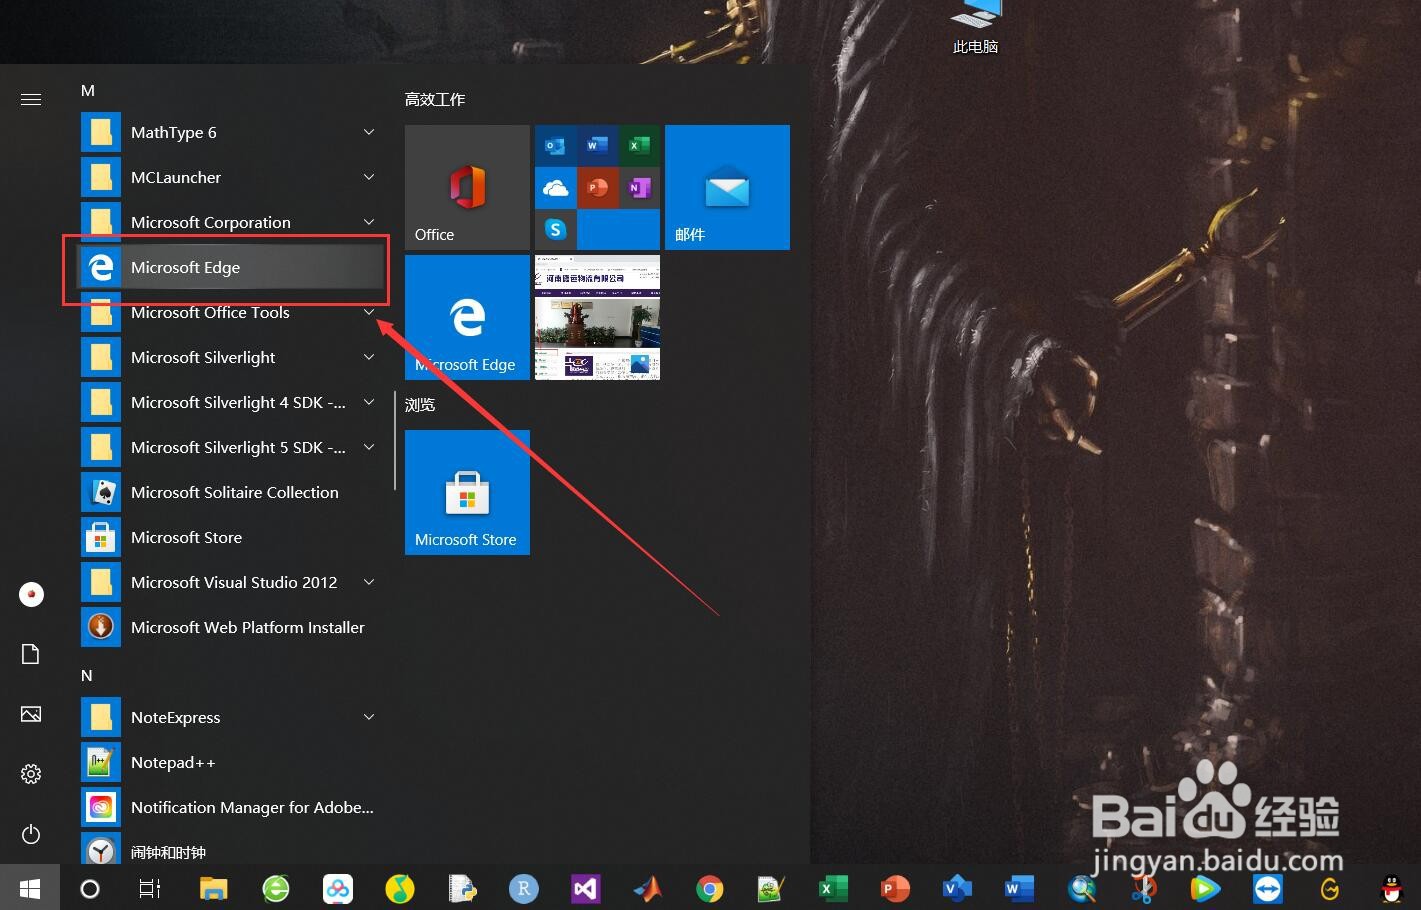Viewport: 1421px width, 910px height.
Task: Launch Notepad++ from the app list
Action: coord(232,762)
